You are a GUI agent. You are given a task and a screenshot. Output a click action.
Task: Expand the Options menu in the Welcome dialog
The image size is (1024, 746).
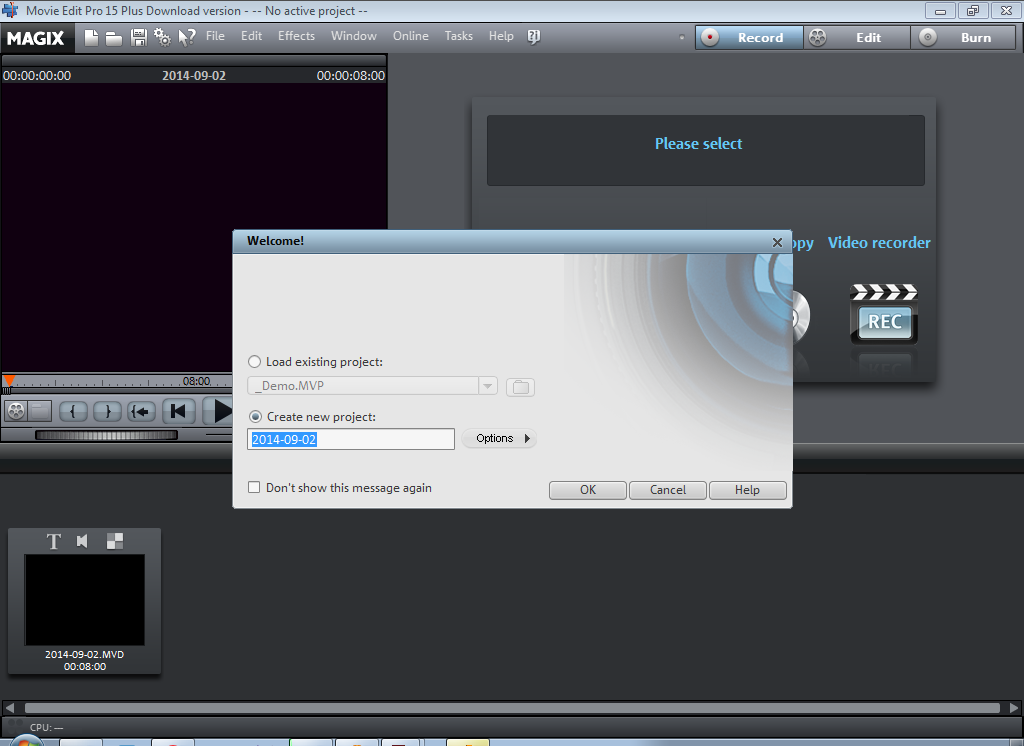[x=499, y=438]
